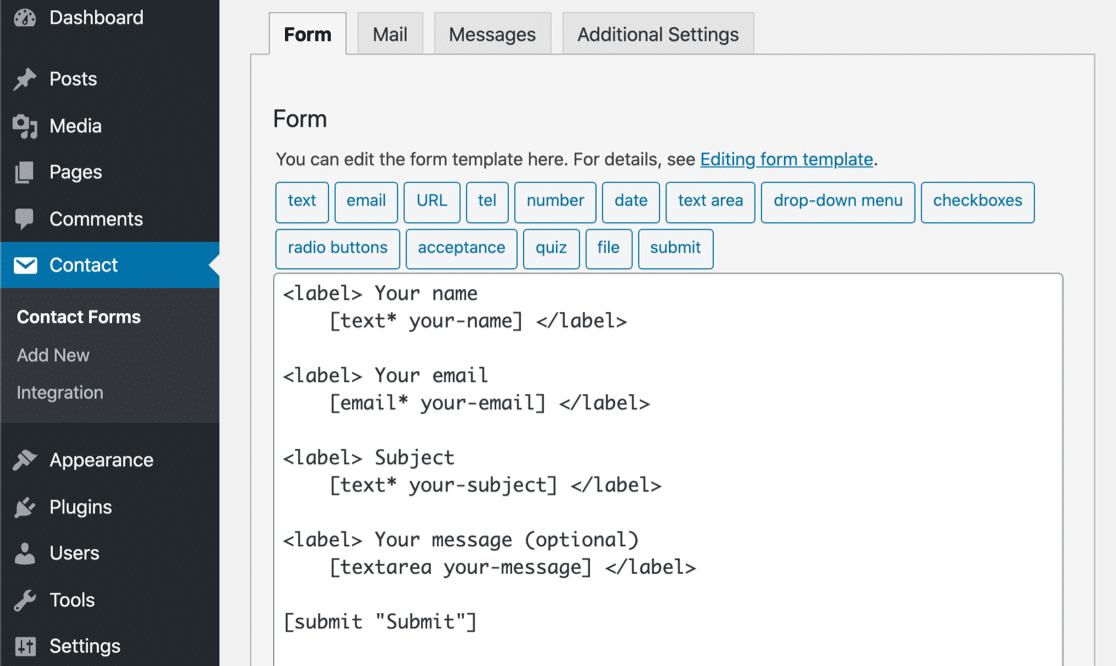Click inside the form template editor
This screenshot has width=1116, height=666.
668,470
